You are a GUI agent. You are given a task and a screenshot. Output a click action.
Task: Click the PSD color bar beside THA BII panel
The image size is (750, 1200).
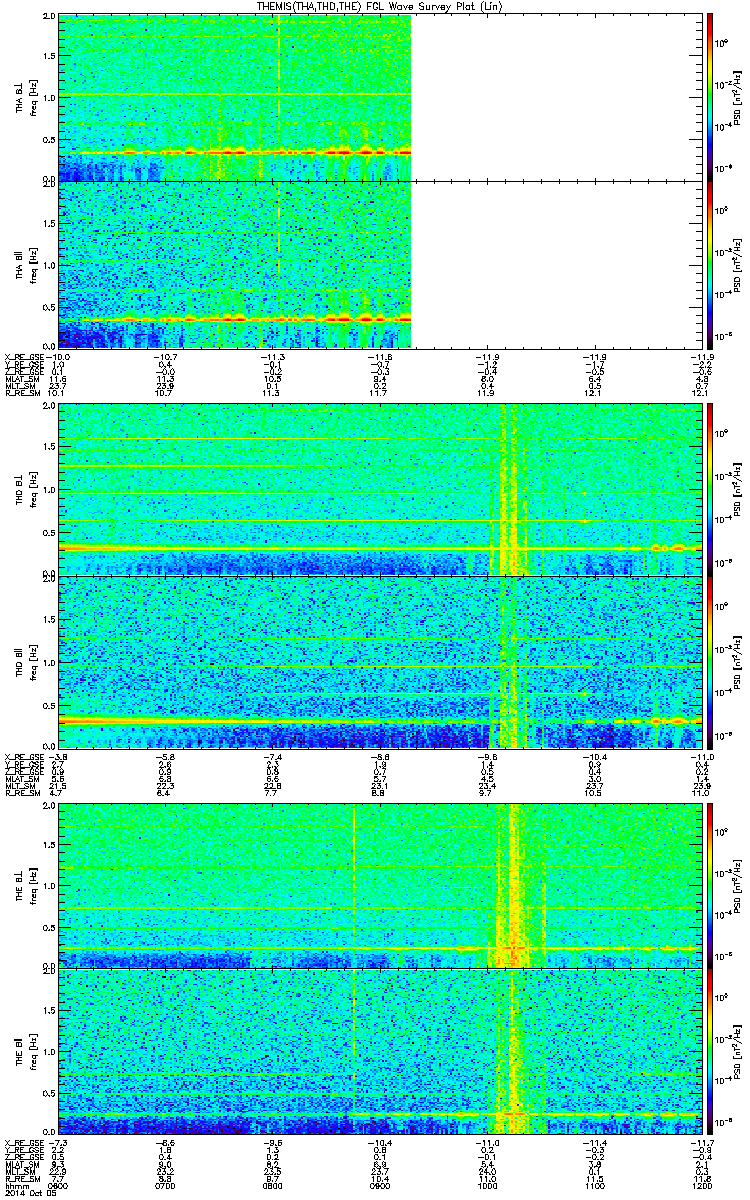point(709,263)
